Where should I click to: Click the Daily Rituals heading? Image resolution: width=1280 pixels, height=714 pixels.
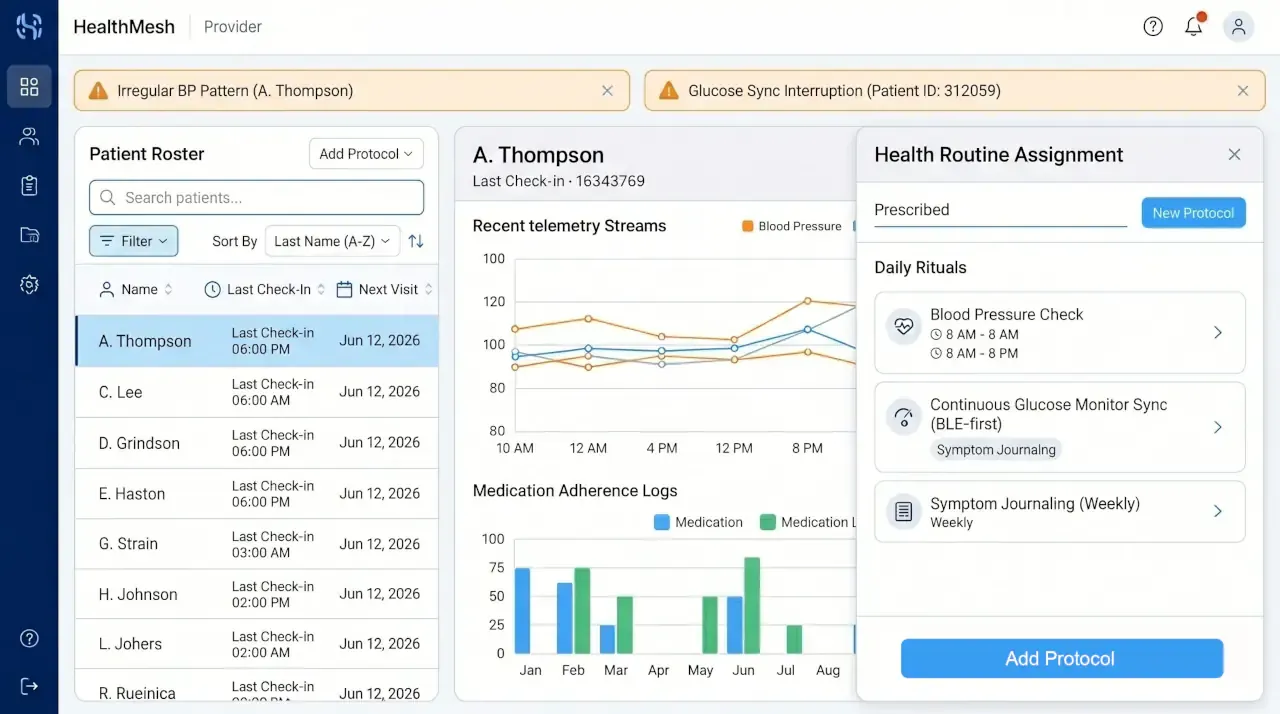coord(920,268)
